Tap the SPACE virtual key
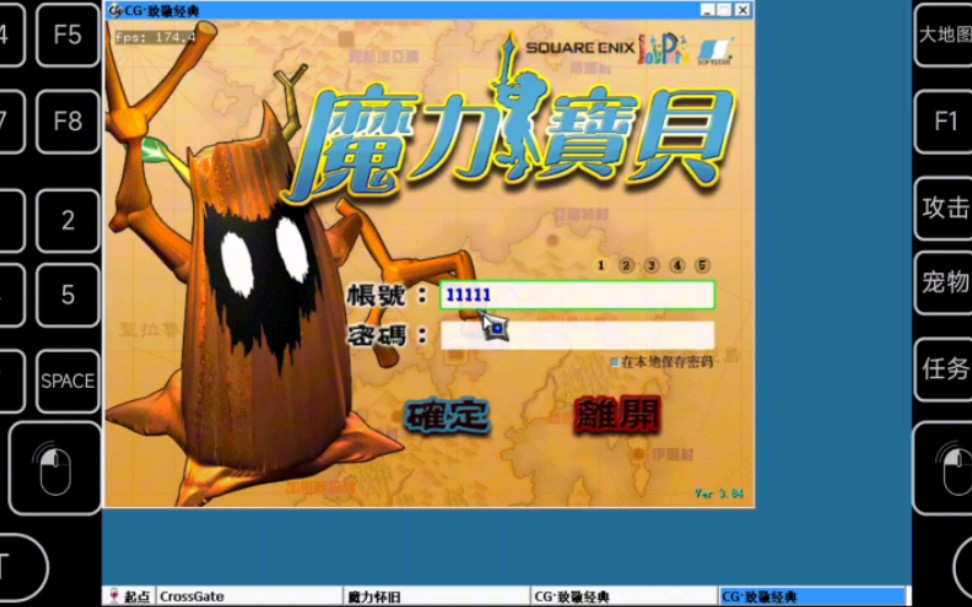Image resolution: width=972 pixels, height=607 pixels. 67,381
